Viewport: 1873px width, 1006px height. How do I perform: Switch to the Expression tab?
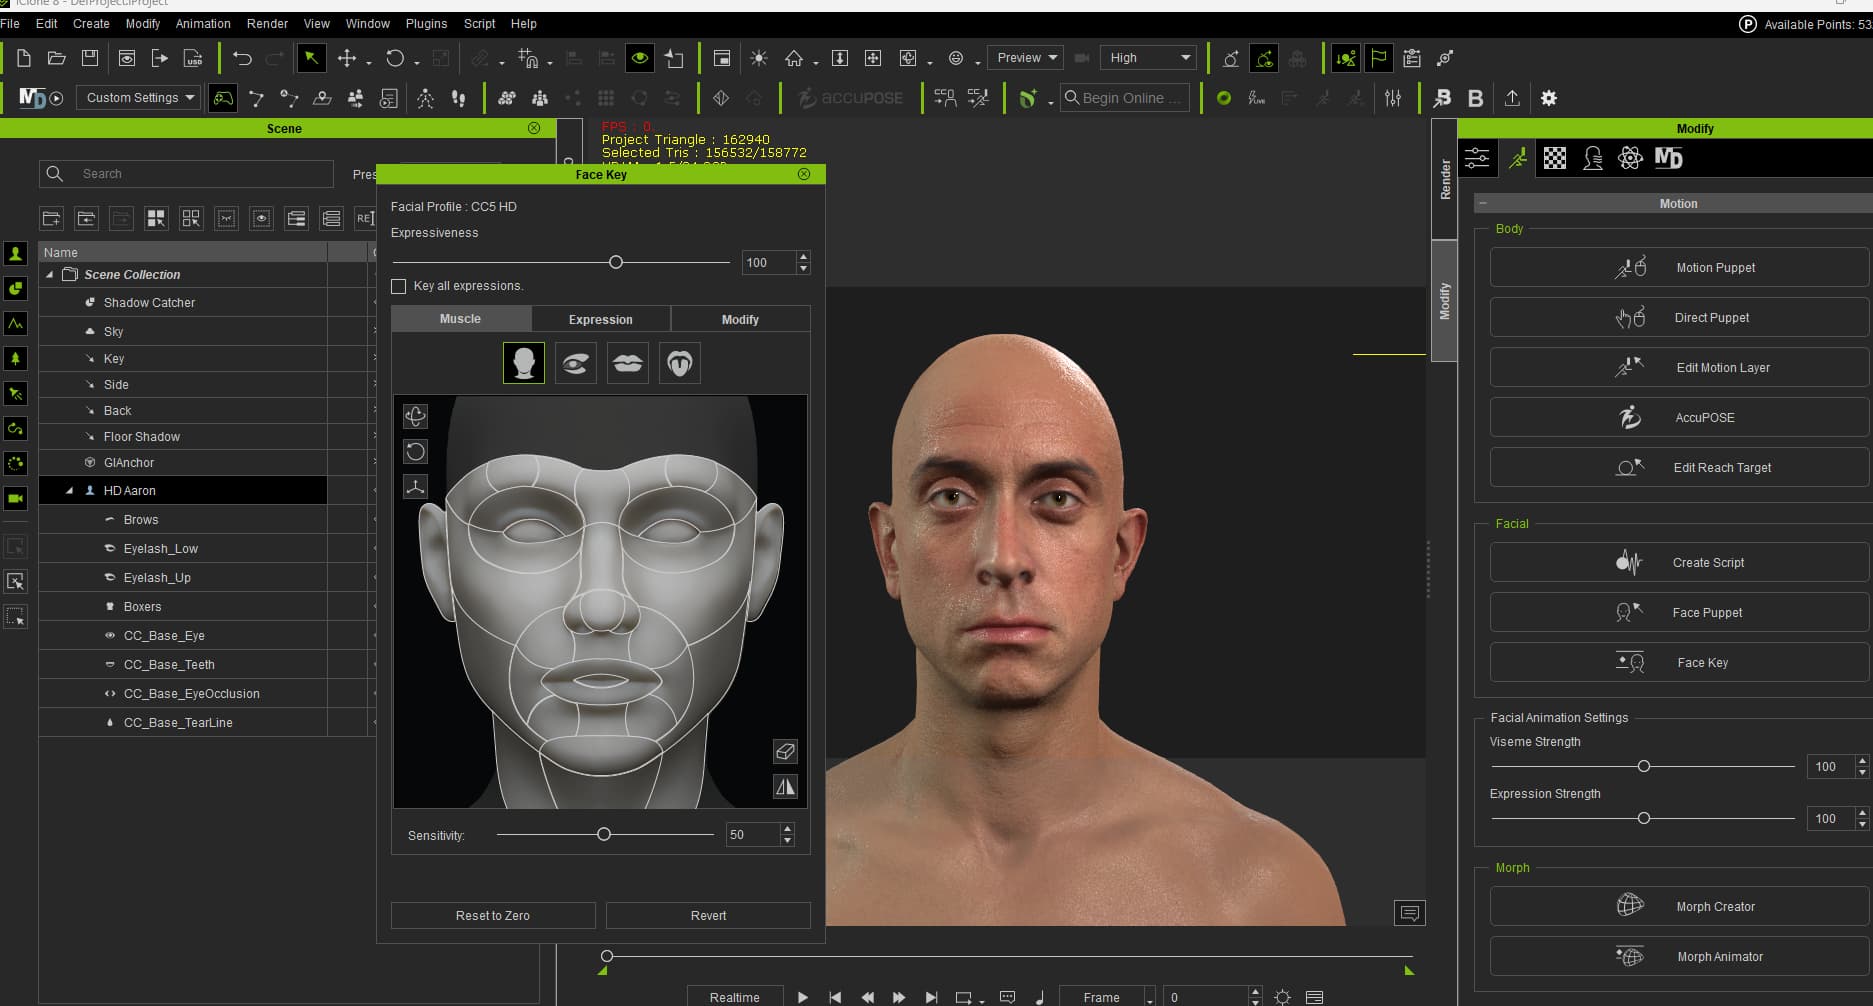tap(601, 319)
